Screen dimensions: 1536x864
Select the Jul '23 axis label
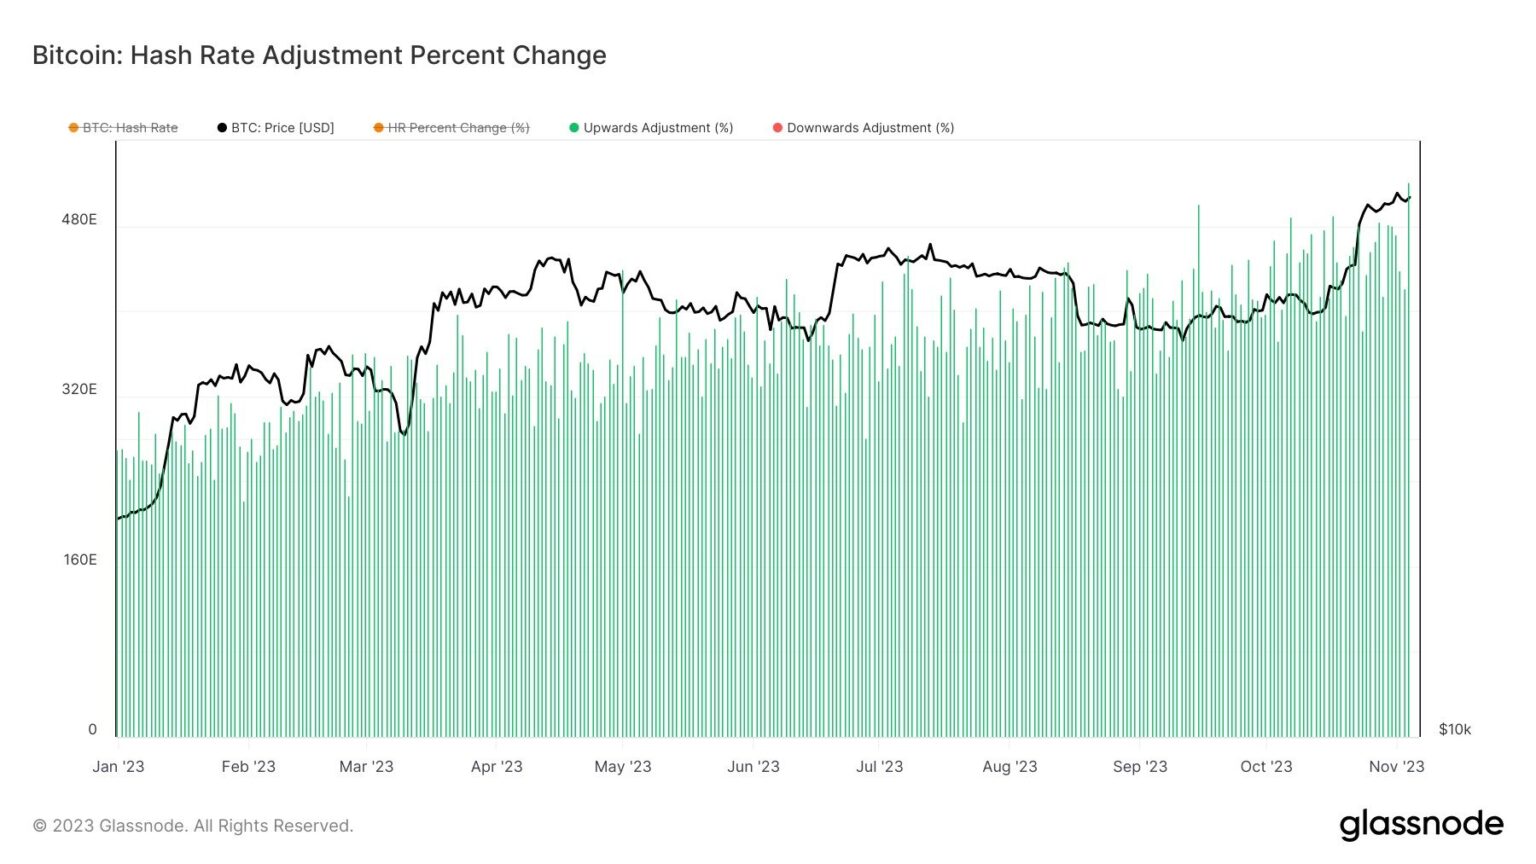[x=880, y=767]
